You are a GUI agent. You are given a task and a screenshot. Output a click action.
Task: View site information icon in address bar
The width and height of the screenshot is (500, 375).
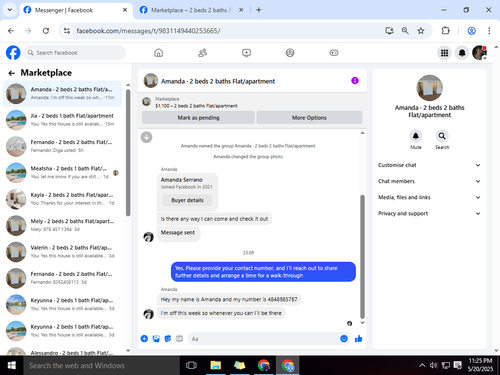67,31
